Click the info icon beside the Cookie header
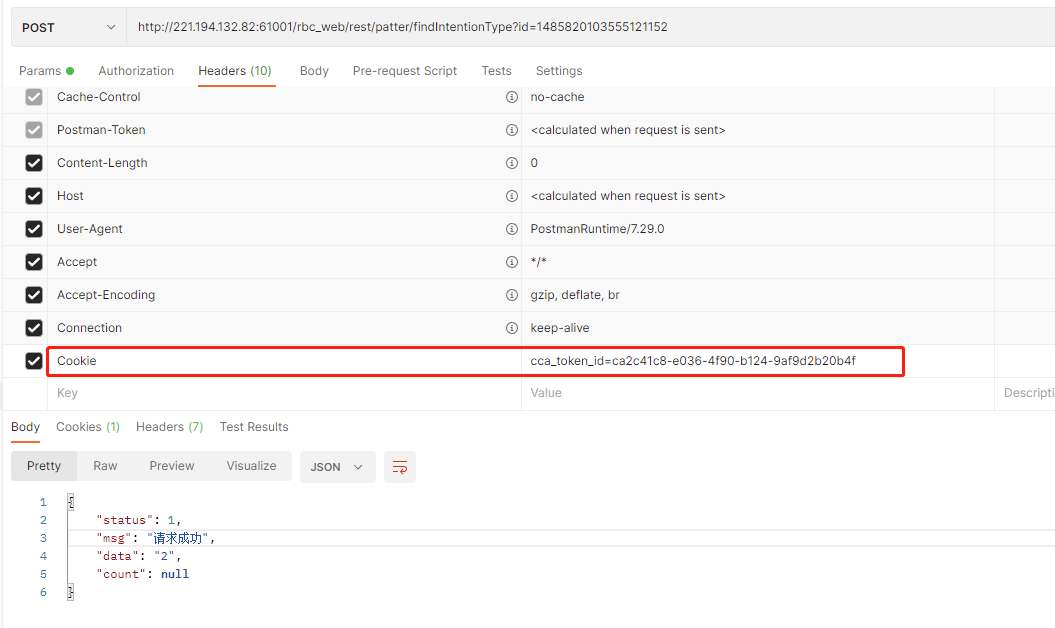This screenshot has width=1055, height=628. [x=512, y=361]
